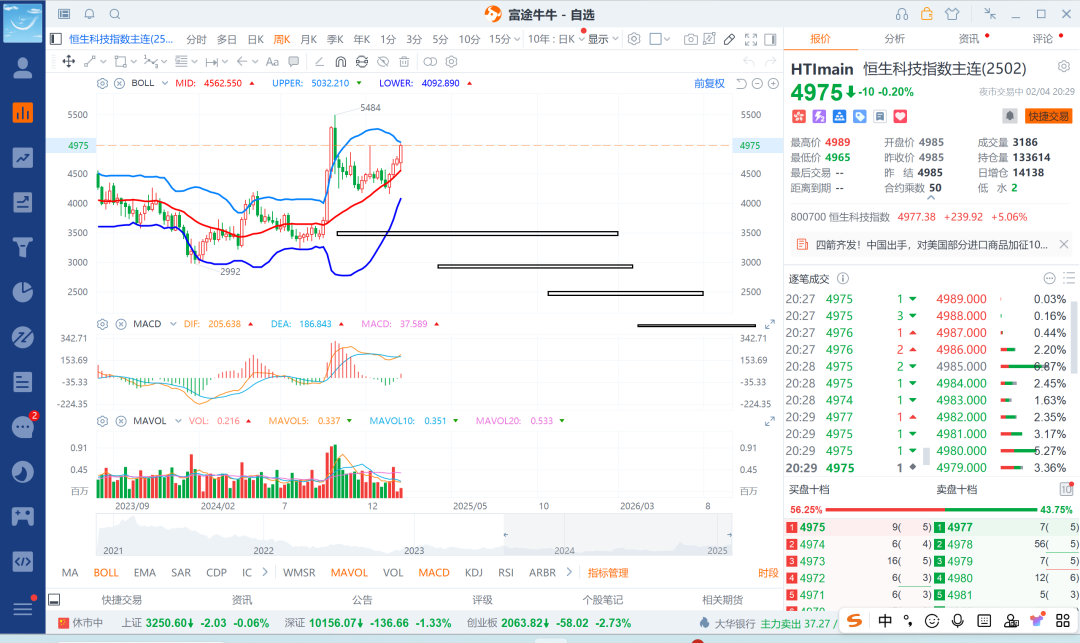Toggle RSI indicator

[506, 572]
